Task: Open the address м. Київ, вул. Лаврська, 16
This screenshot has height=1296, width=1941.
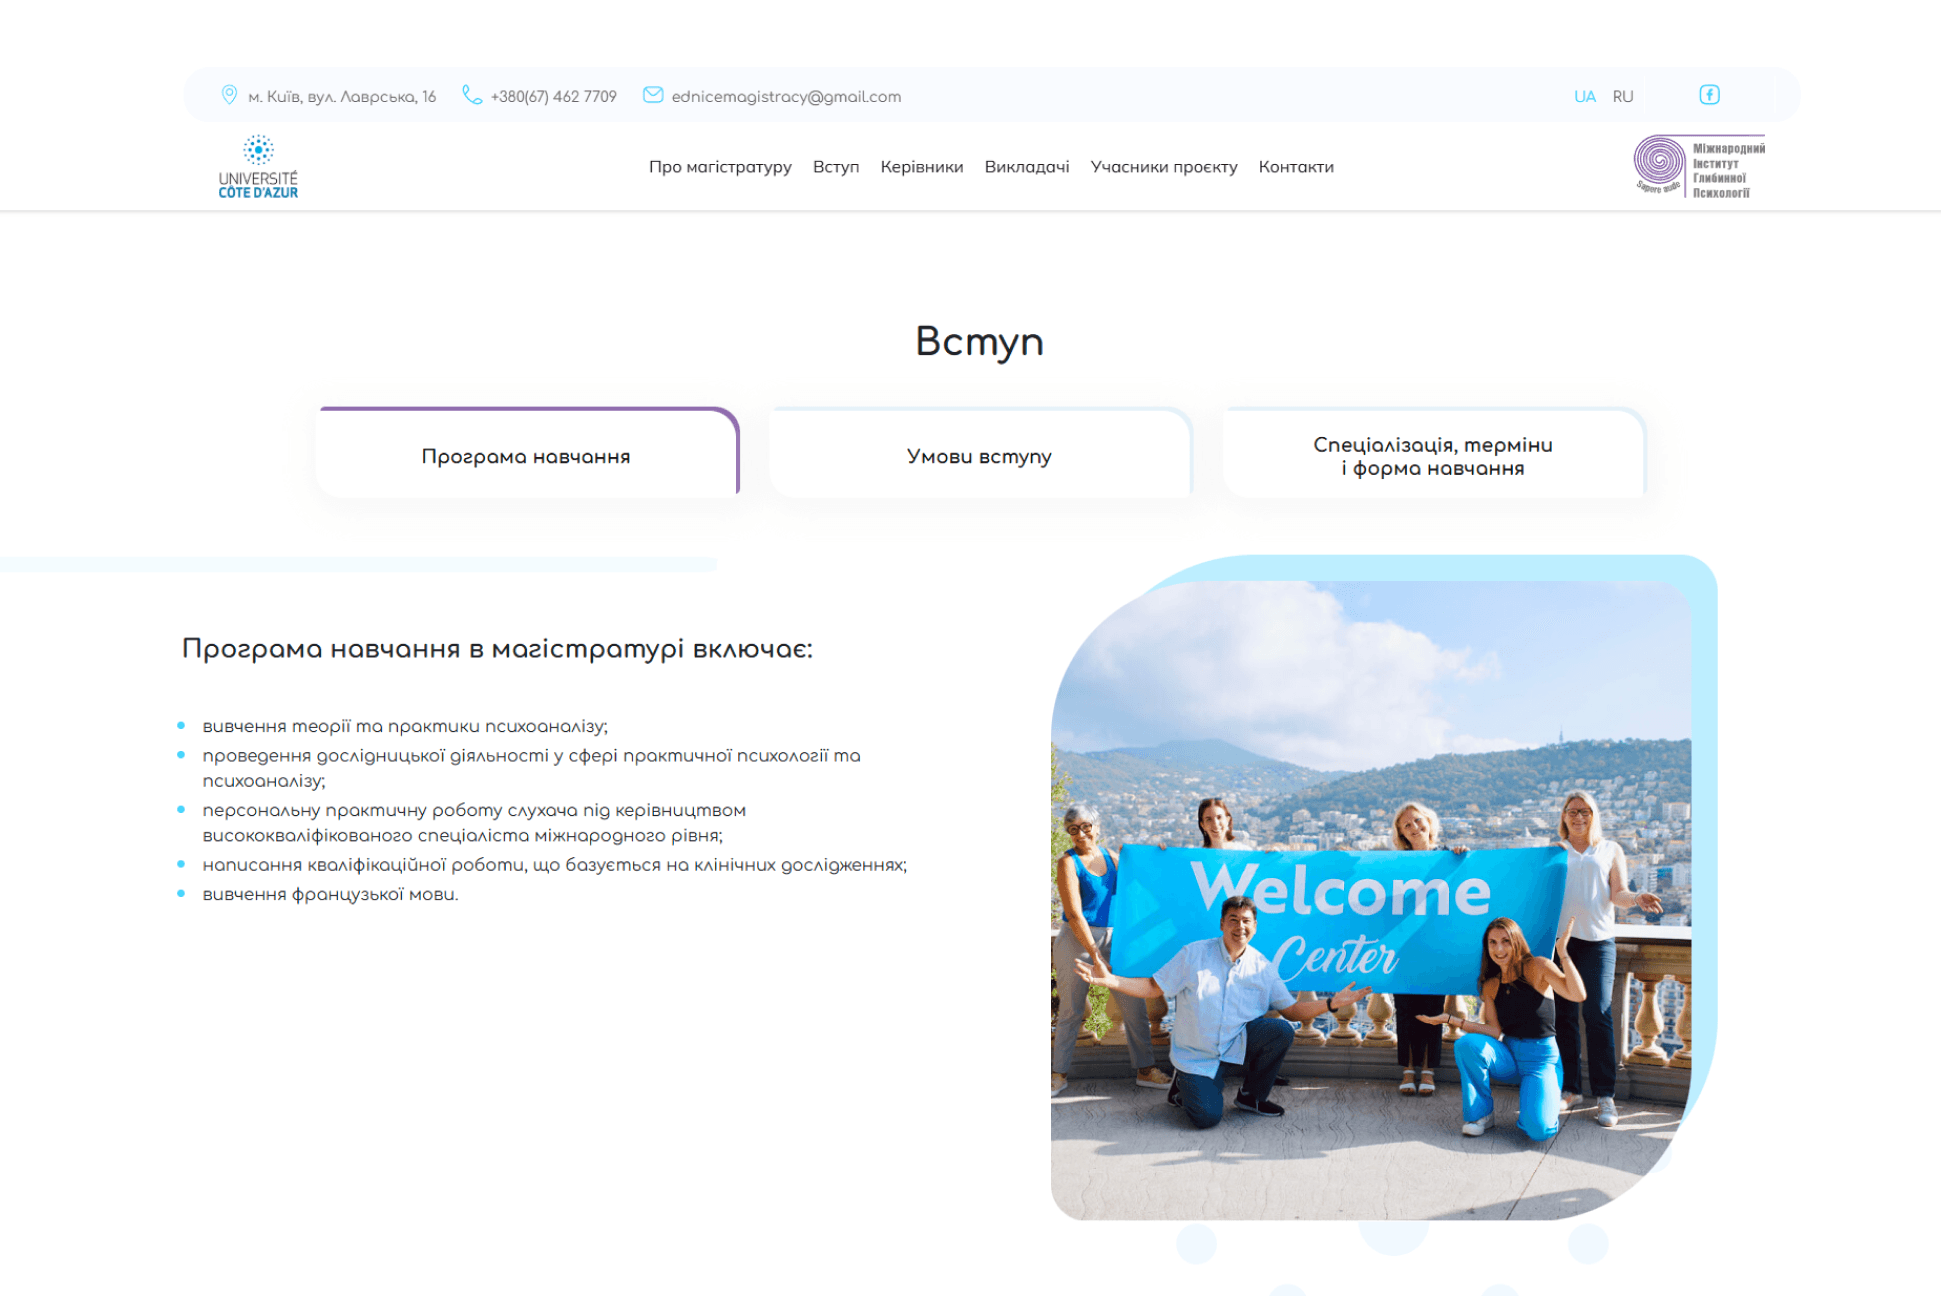Action: pos(342,97)
